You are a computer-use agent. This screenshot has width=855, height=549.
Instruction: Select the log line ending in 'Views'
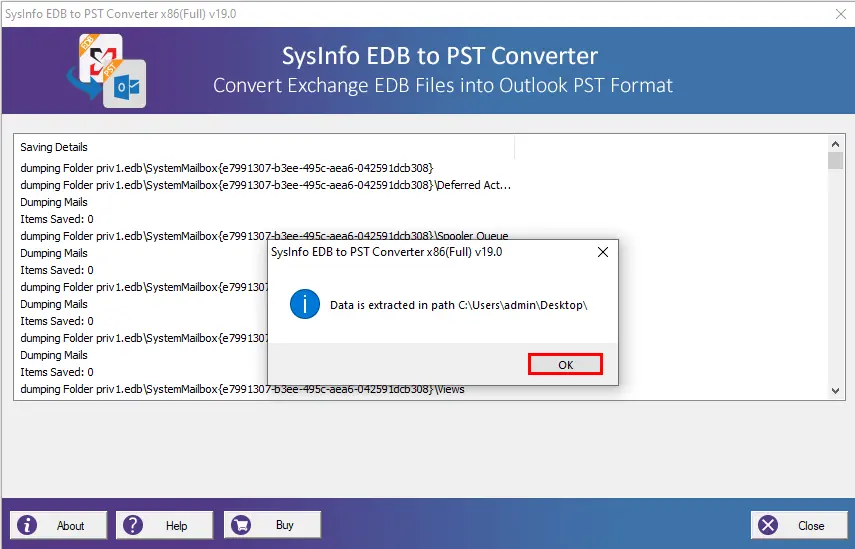(x=243, y=389)
